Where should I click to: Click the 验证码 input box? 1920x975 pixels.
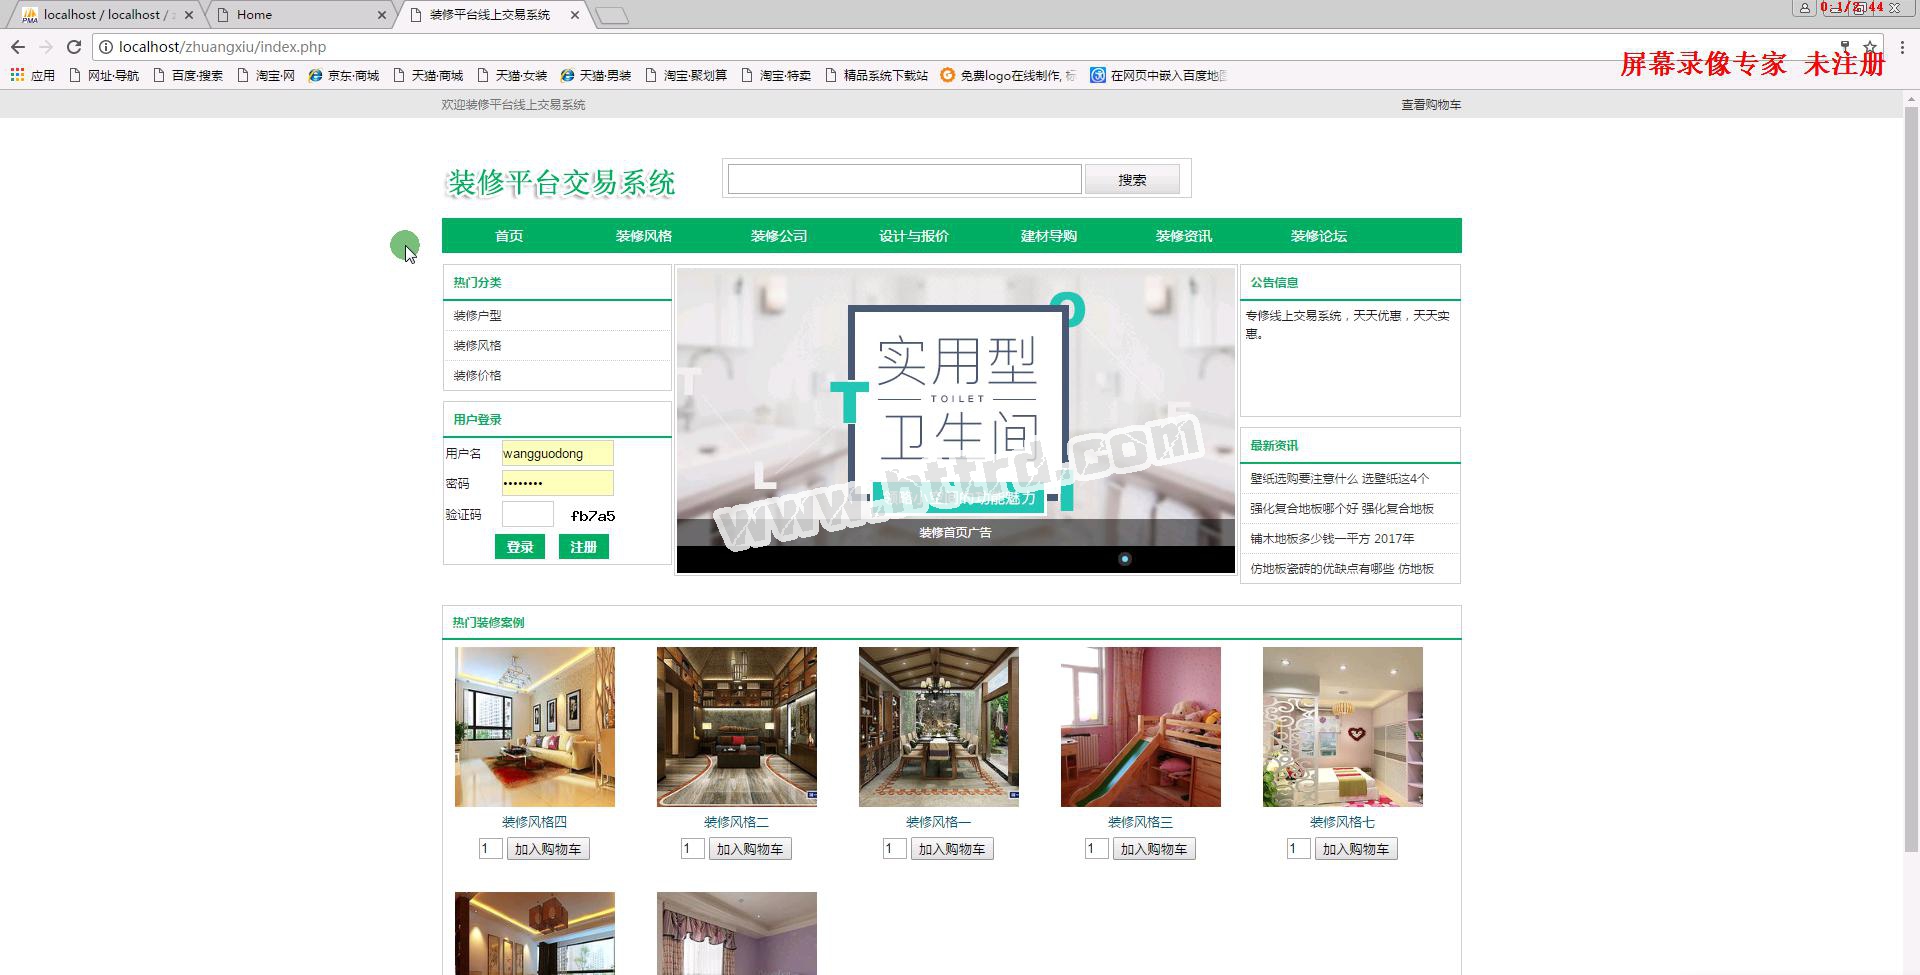(527, 514)
